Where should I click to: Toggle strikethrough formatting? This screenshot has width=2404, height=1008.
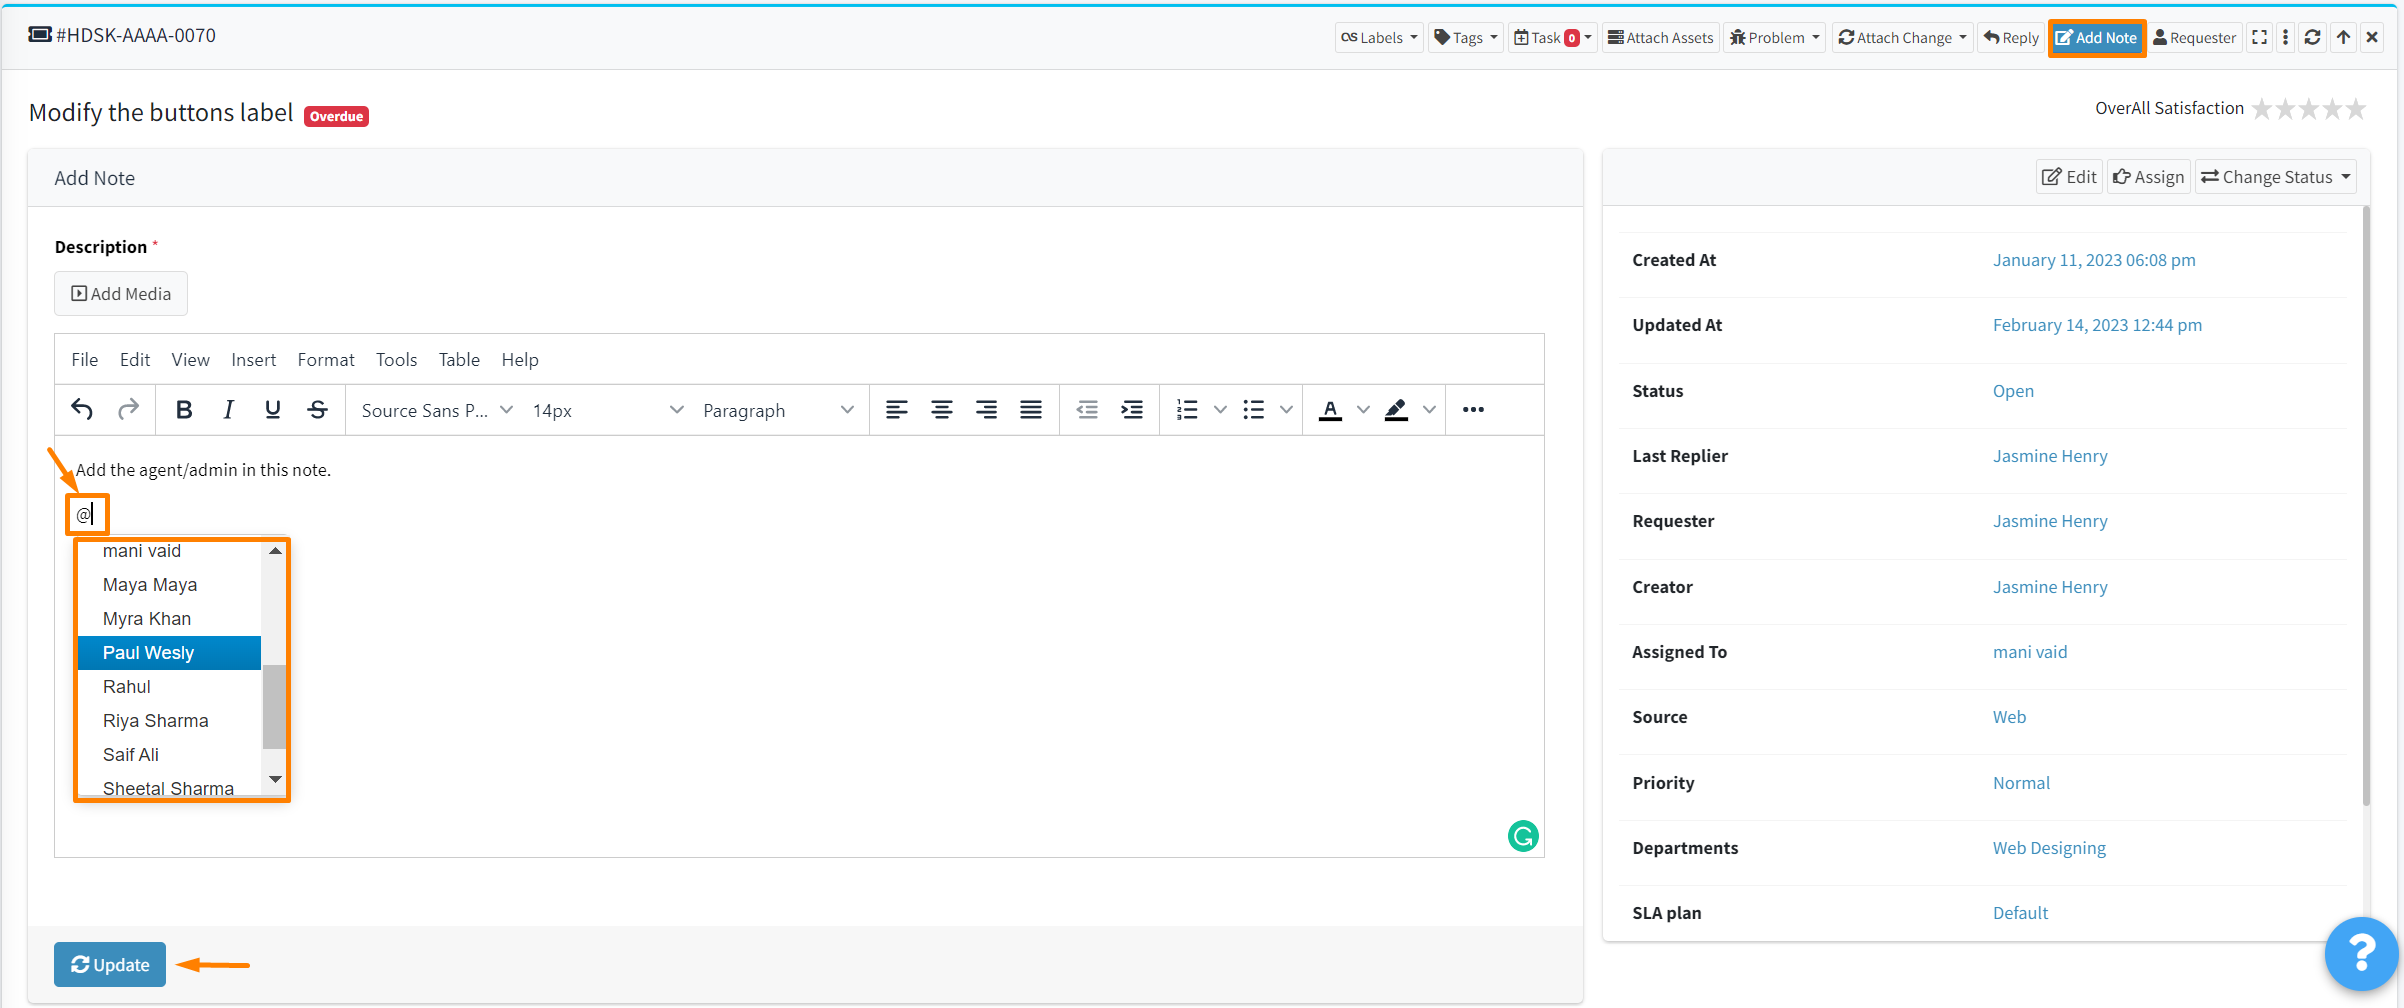pyautogui.click(x=317, y=409)
